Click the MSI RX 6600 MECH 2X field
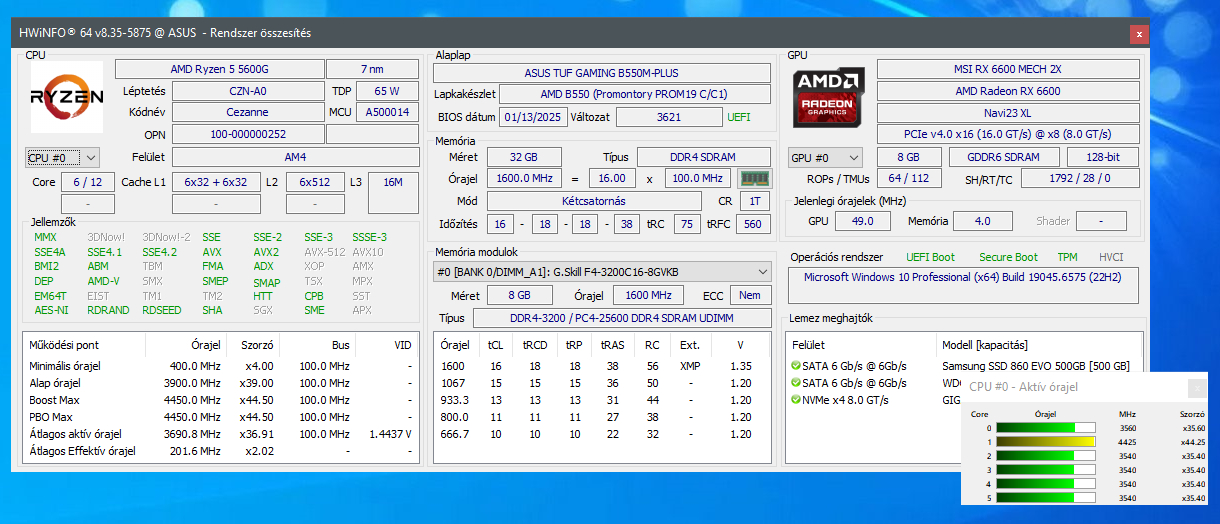The width and height of the screenshot is (1220, 524). click(1007, 69)
